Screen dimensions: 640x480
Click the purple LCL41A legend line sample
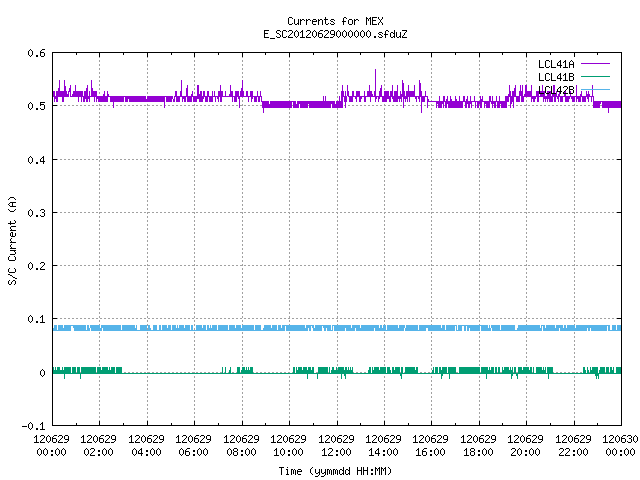(595, 64)
